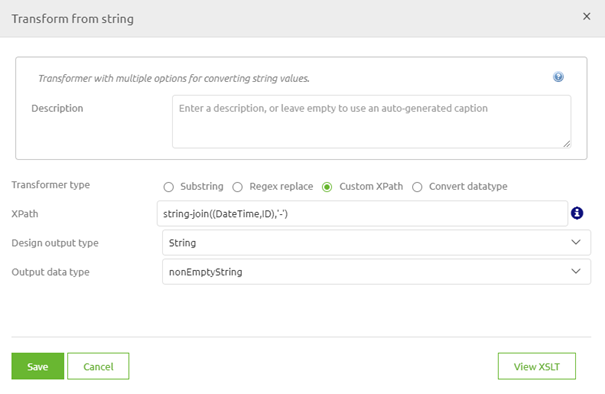Click the italic transformer description text
The image size is (605, 394).
click(174, 78)
